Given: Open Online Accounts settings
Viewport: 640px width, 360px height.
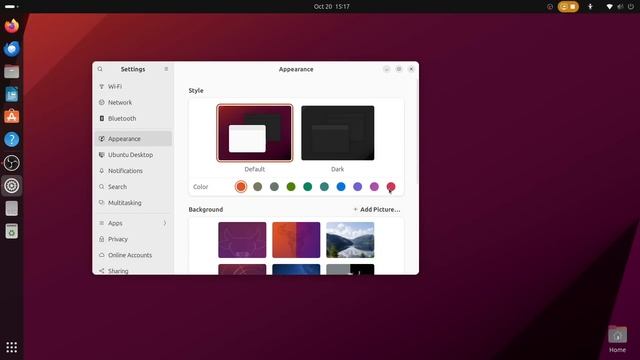Looking at the screenshot, I should [x=133, y=255].
